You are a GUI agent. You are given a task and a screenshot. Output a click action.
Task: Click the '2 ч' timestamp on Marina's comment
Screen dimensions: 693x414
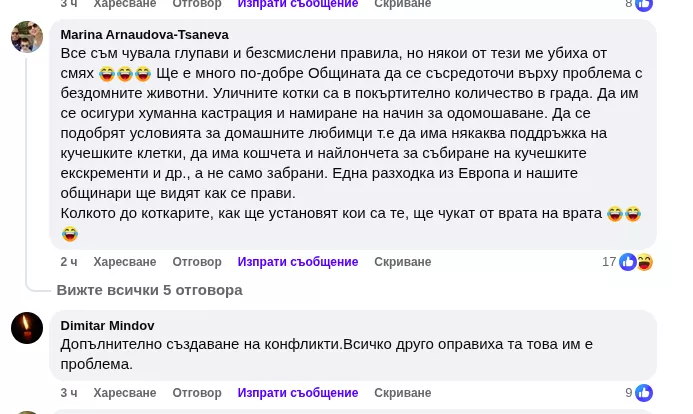(68, 262)
